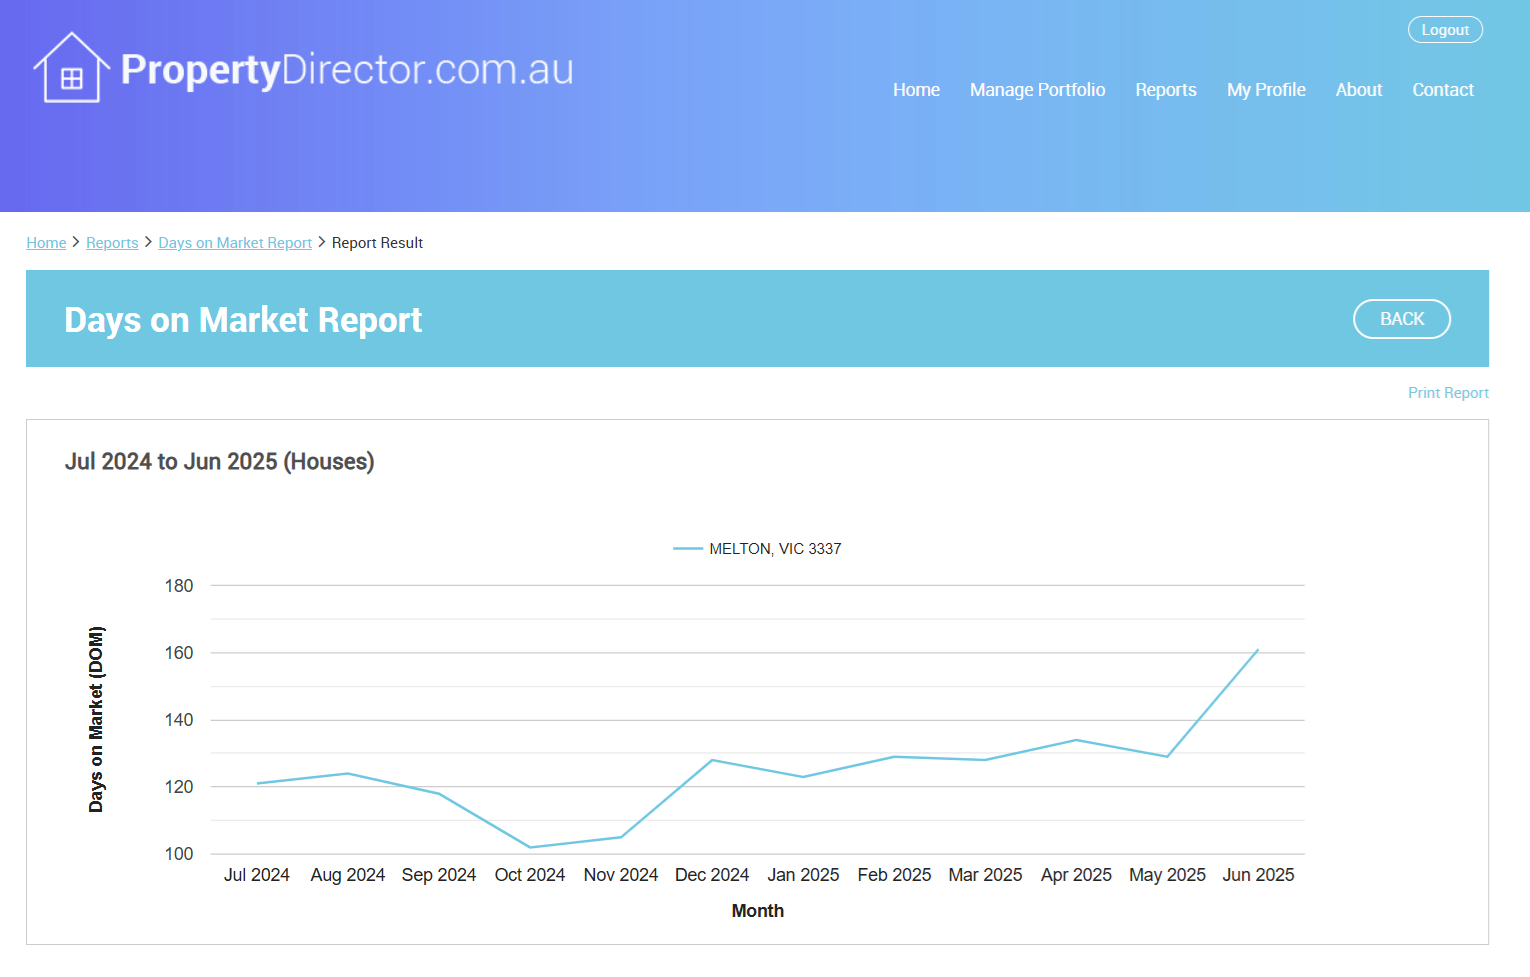Open the Home menu item
1530x977 pixels.
[916, 90]
